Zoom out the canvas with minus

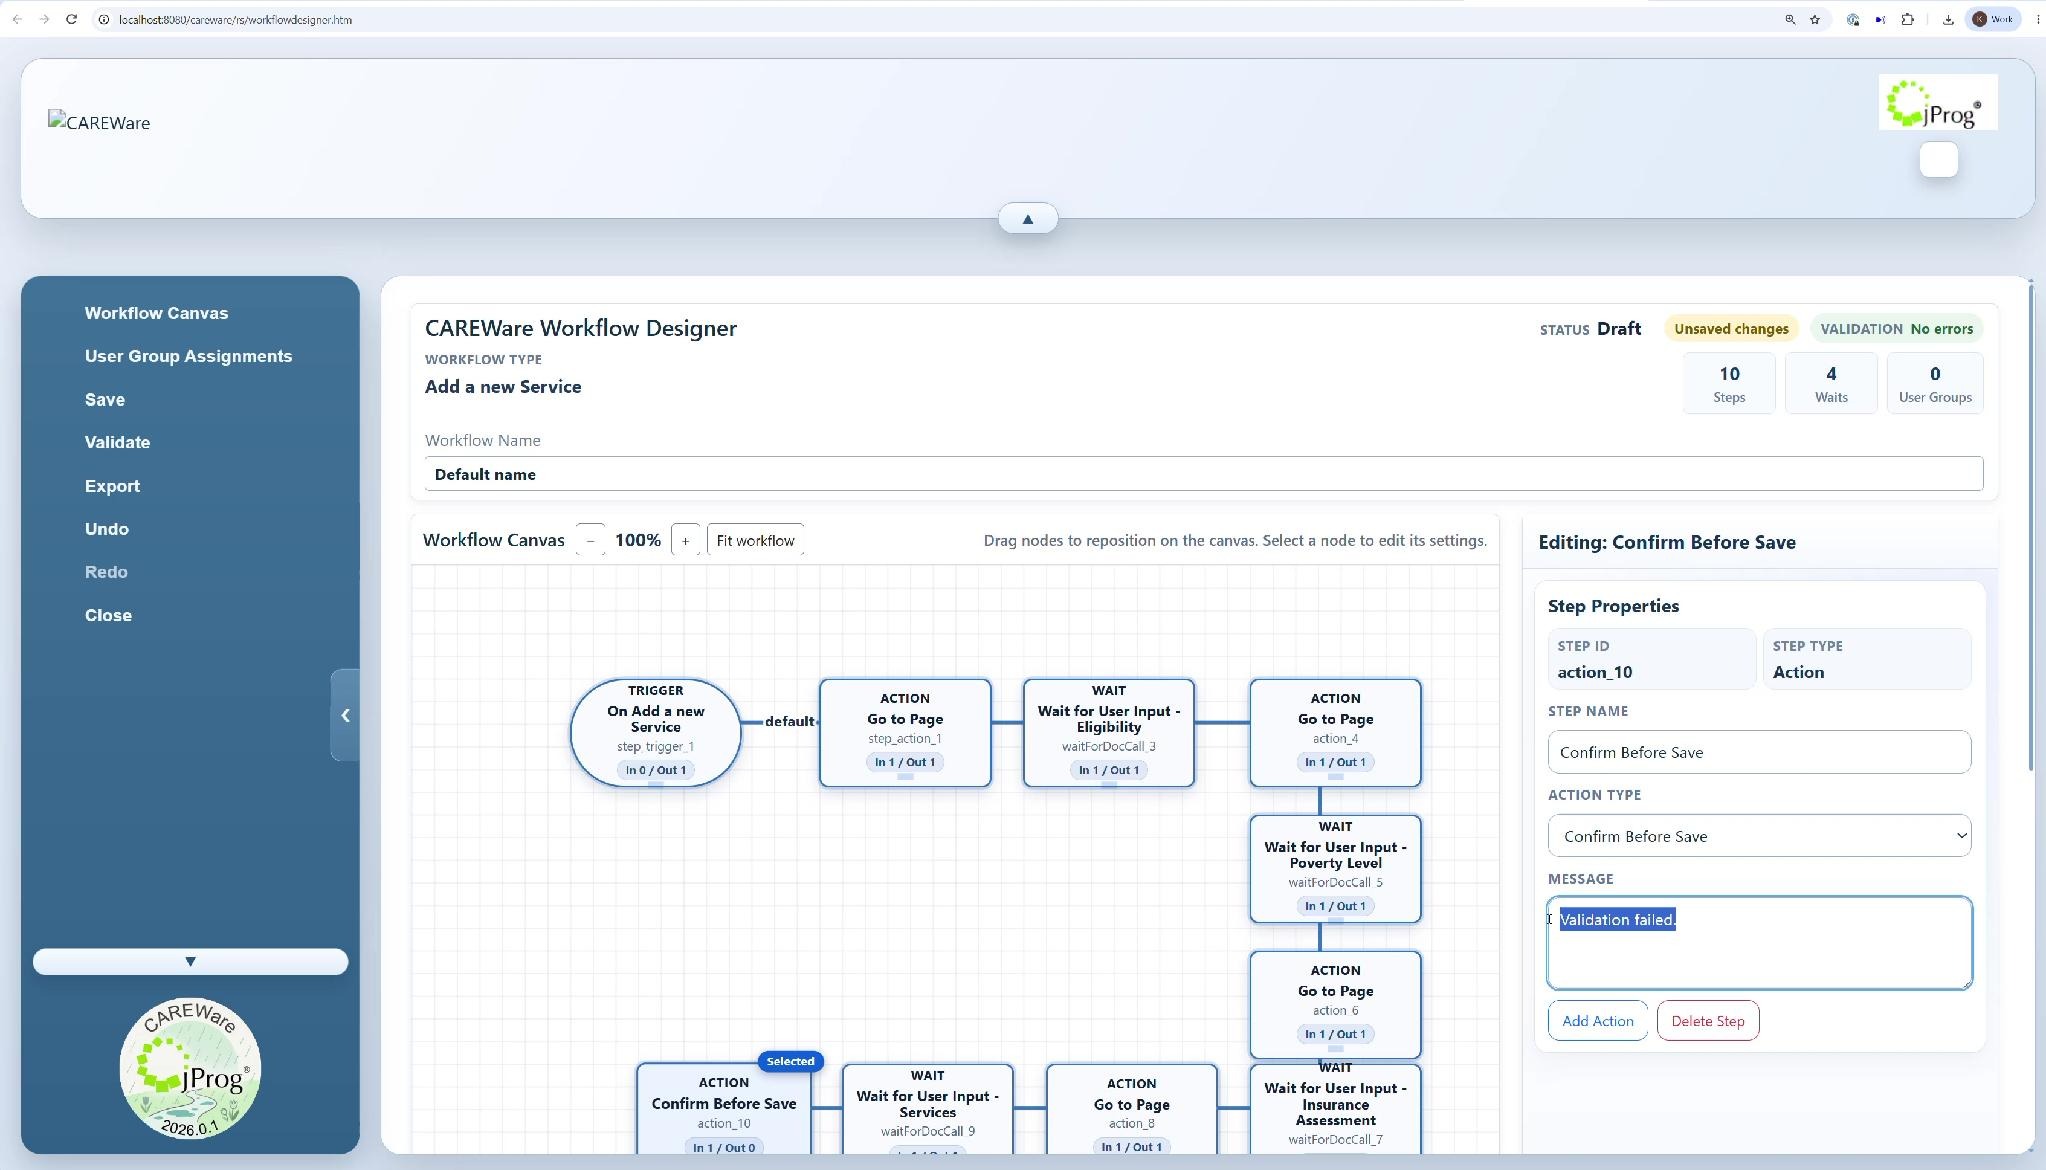pyautogui.click(x=590, y=540)
